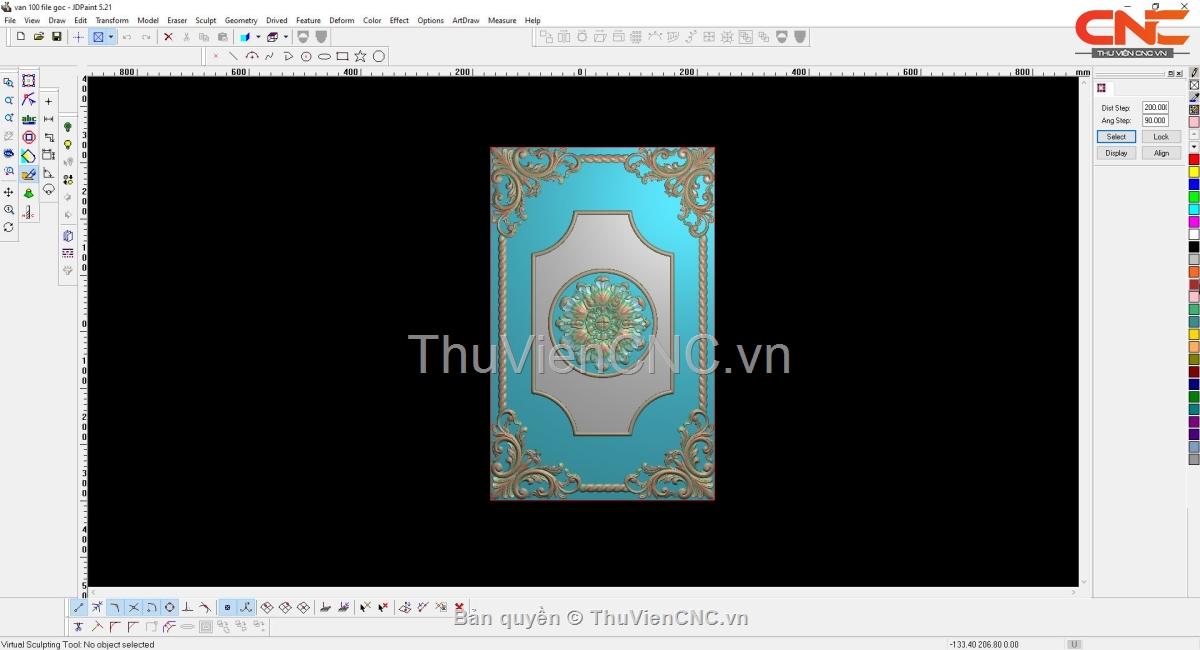Pick the yellow color swatch
The width and height of the screenshot is (1200, 650).
click(x=1194, y=172)
